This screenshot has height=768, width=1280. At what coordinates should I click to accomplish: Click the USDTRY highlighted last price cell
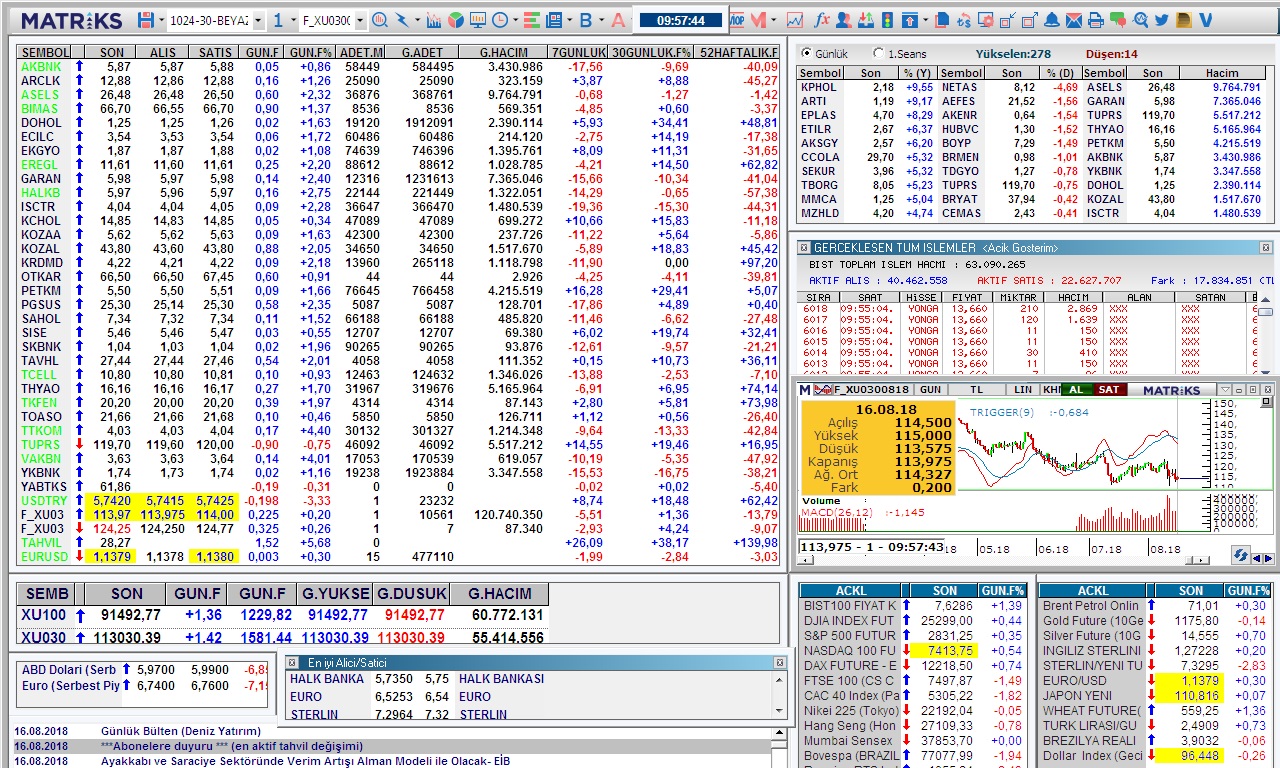click(110, 500)
